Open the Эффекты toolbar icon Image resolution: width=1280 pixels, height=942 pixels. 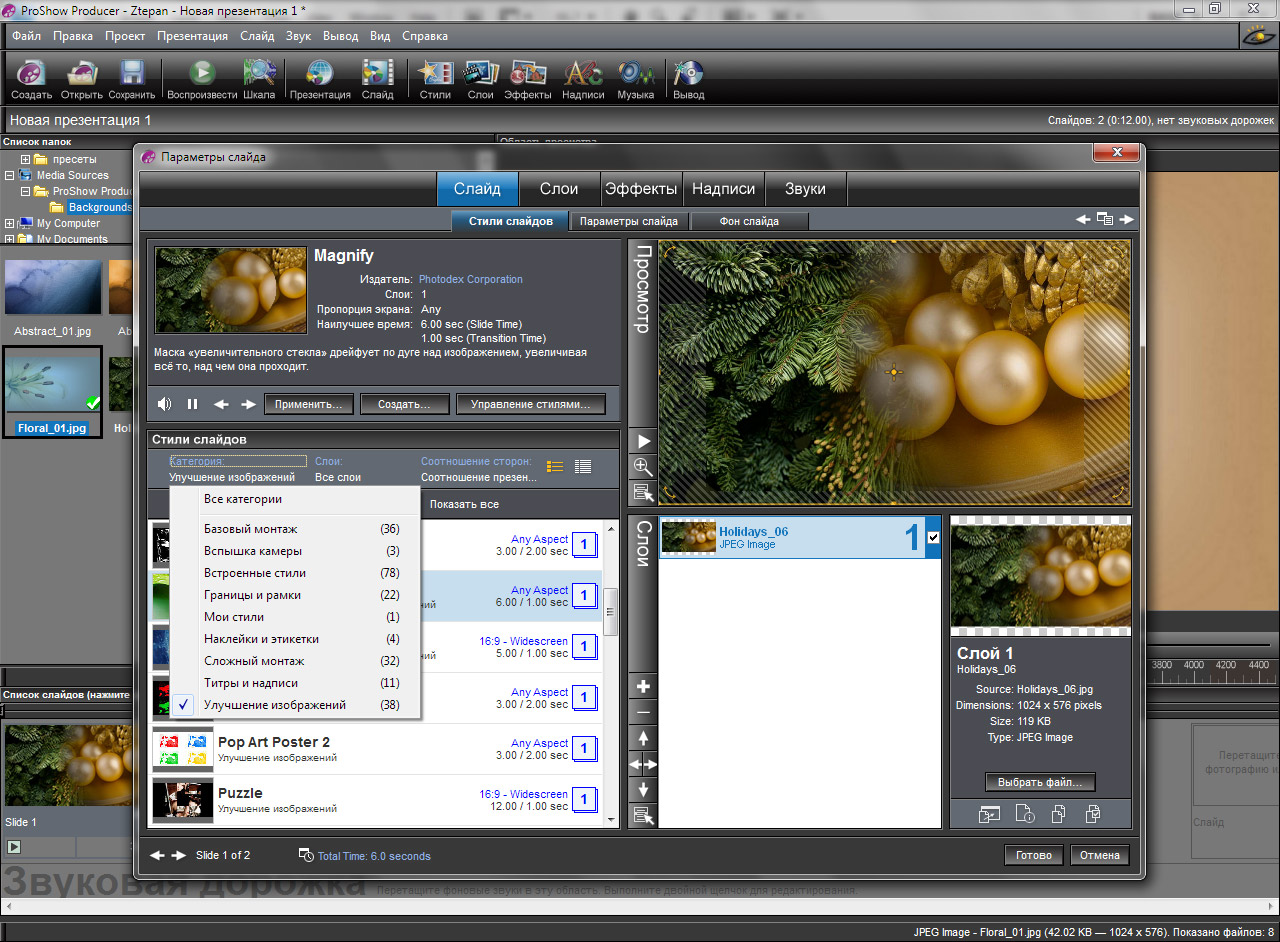click(528, 78)
